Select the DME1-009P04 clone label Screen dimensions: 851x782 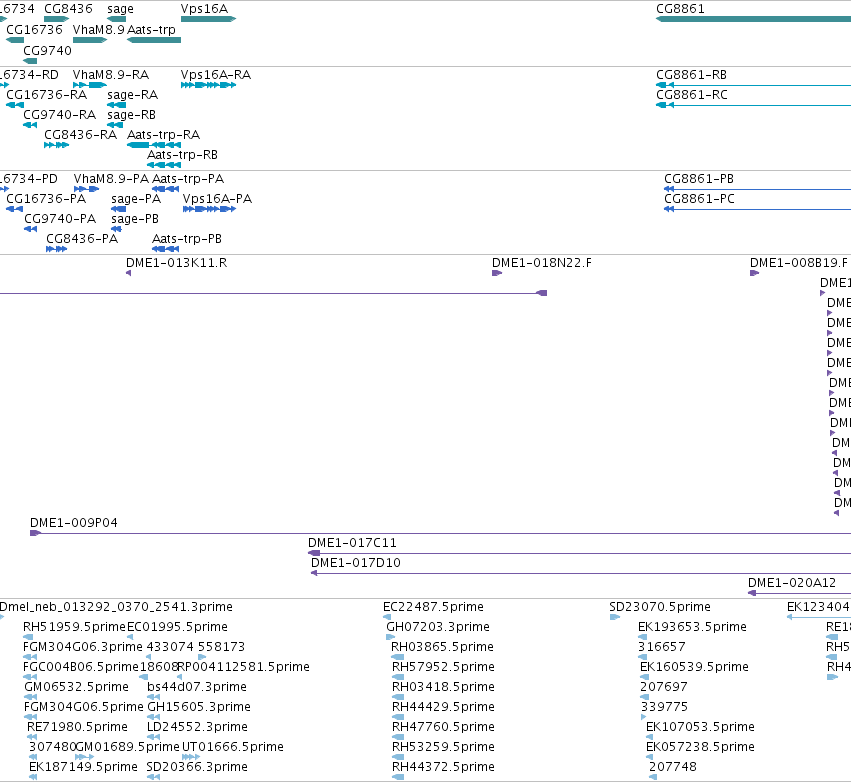pyautogui.click(x=74, y=523)
